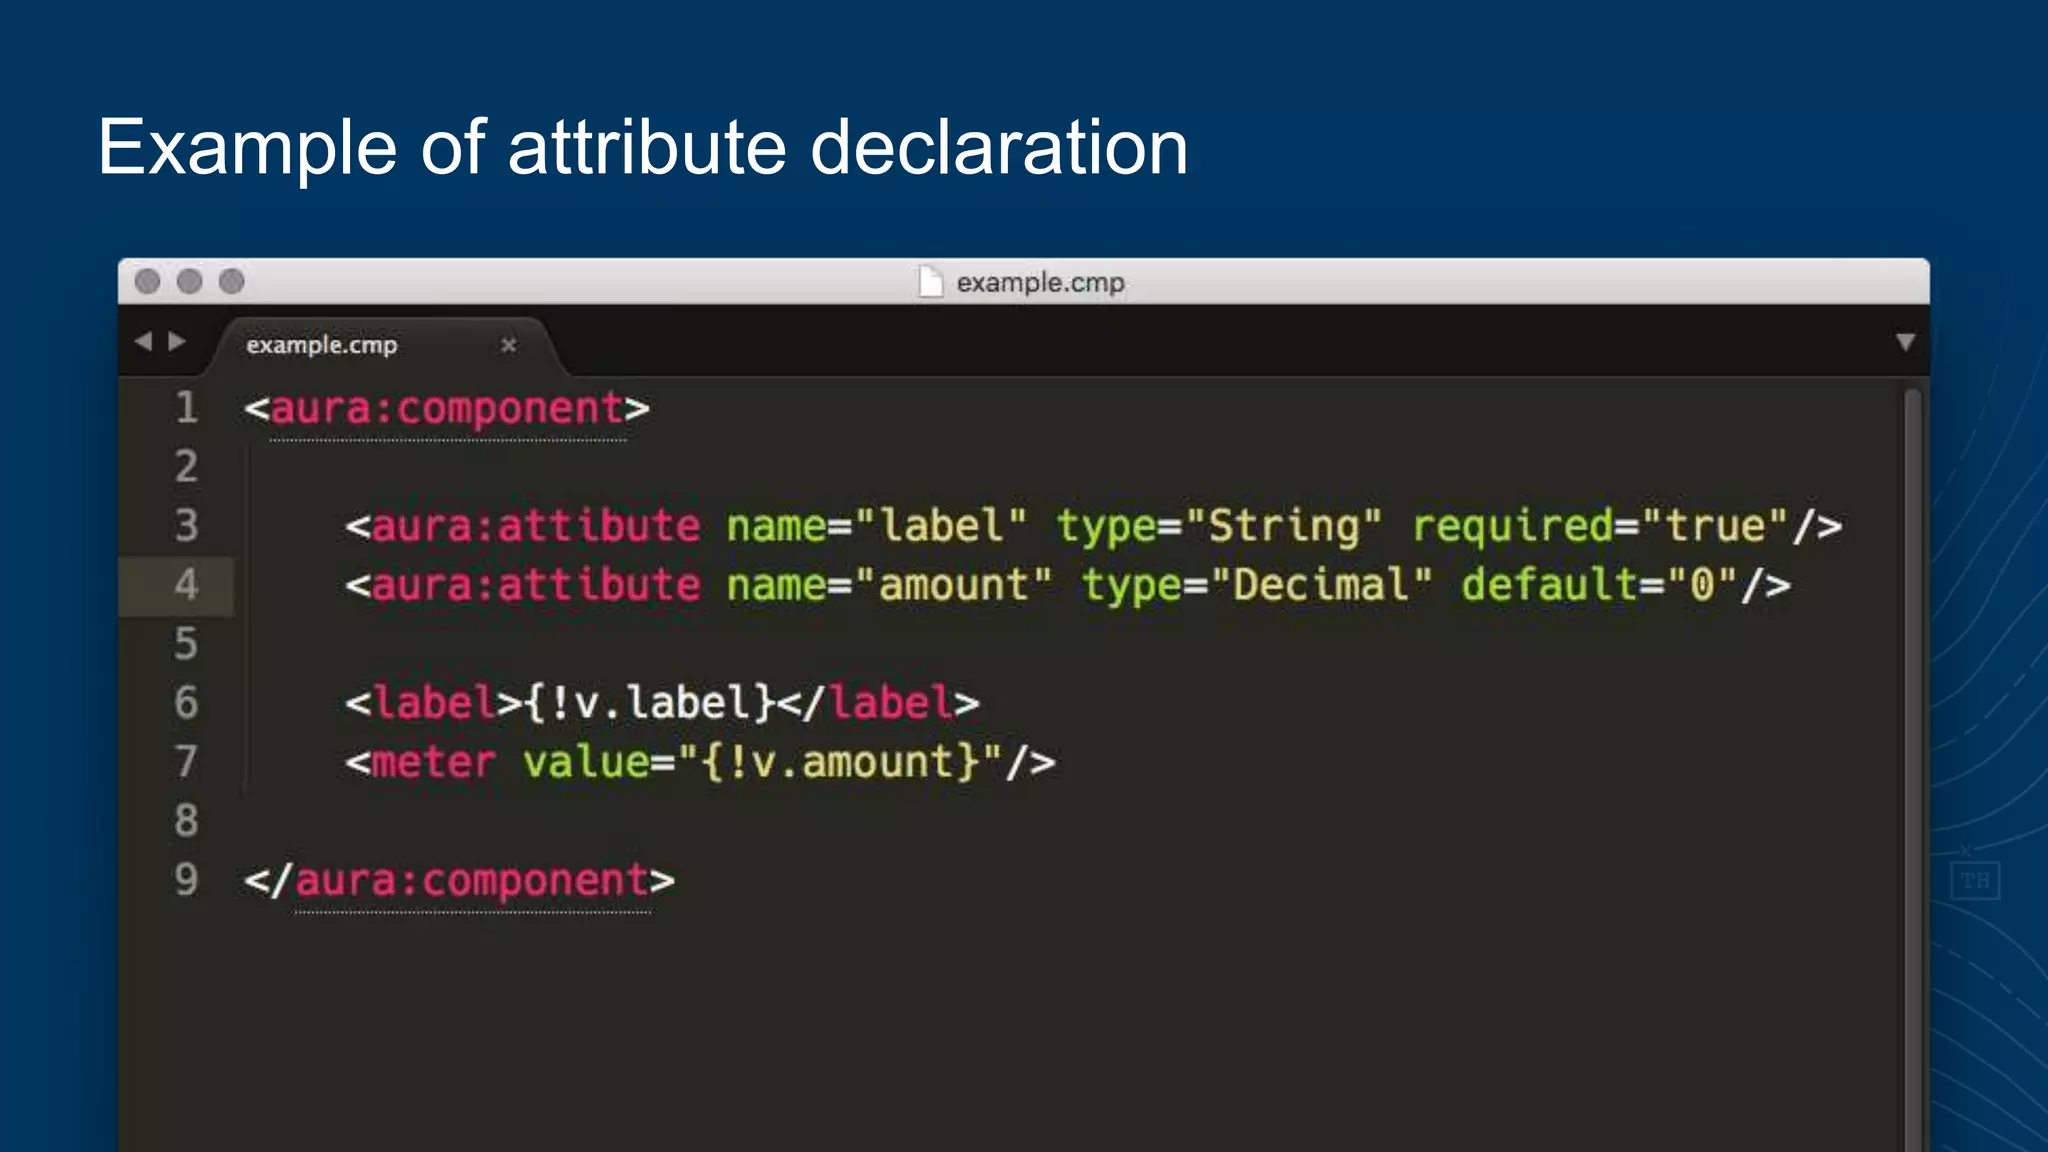Click line number 8 in gutter
This screenshot has width=2048, height=1152.
[x=186, y=821]
